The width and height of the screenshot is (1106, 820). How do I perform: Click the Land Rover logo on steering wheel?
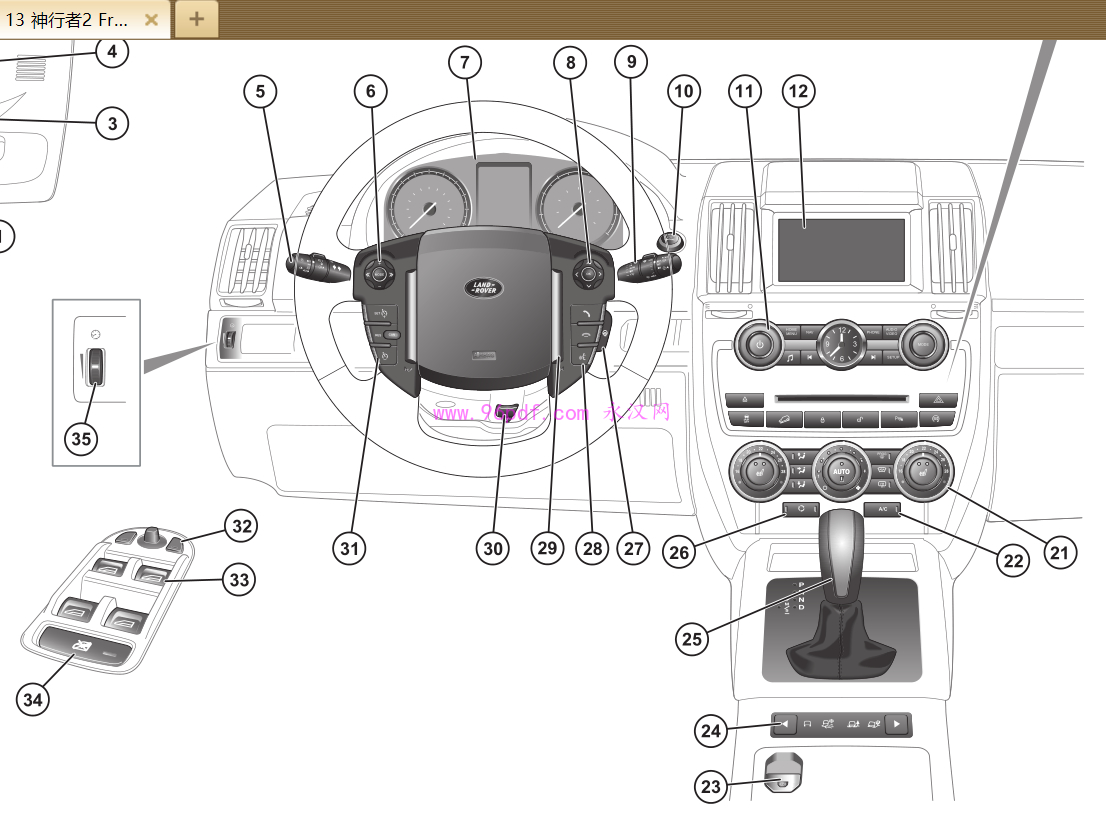tap(483, 288)
